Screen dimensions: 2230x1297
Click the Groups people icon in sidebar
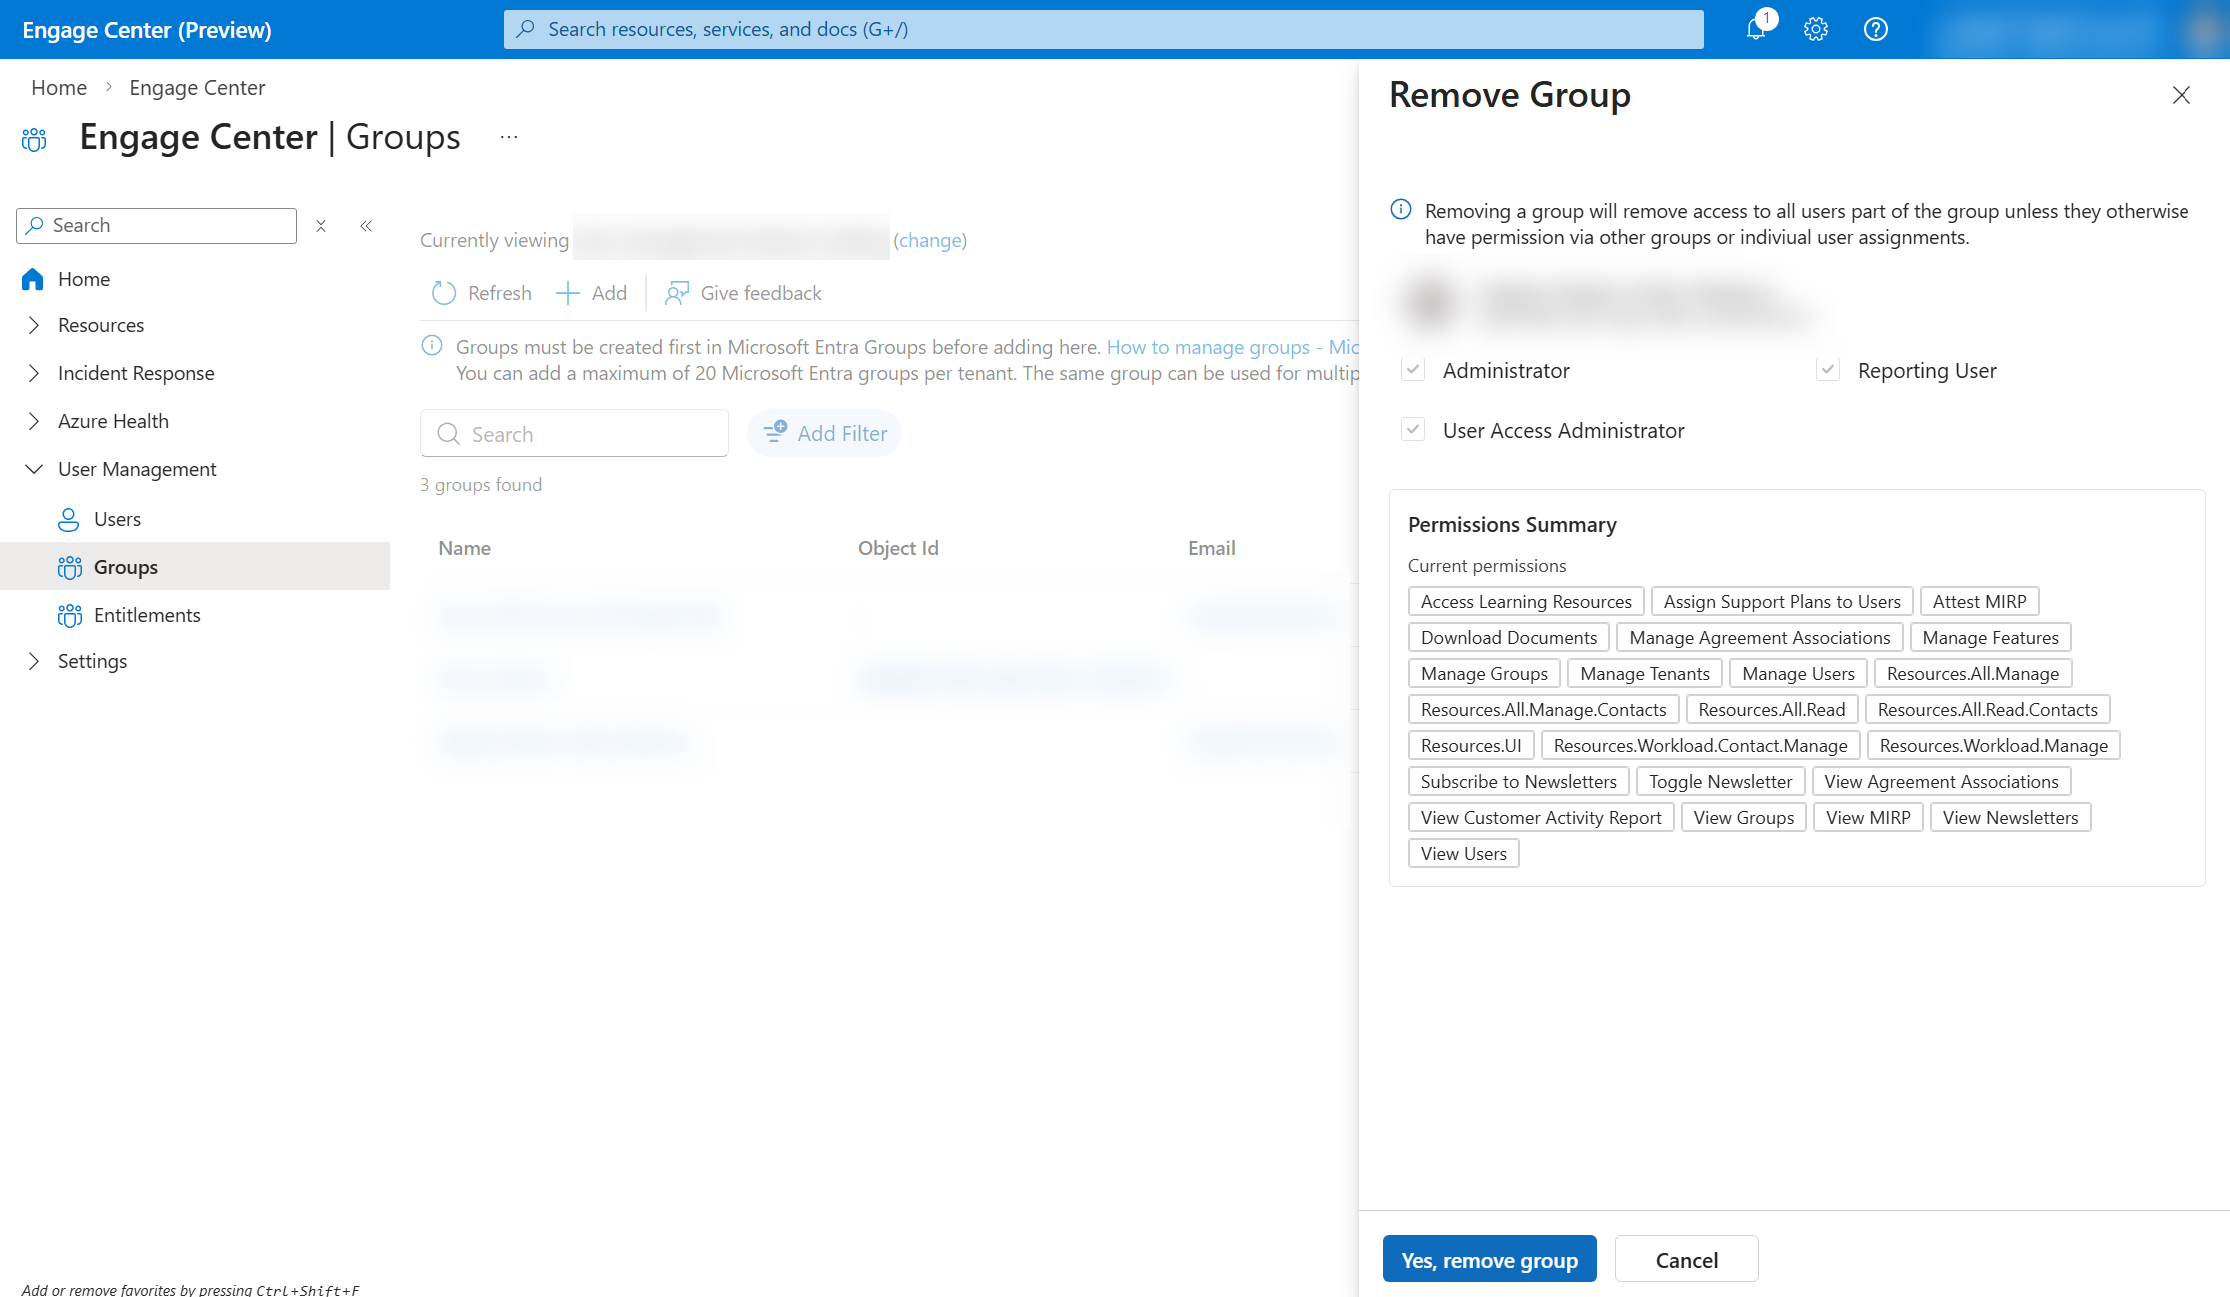(70, 567)
